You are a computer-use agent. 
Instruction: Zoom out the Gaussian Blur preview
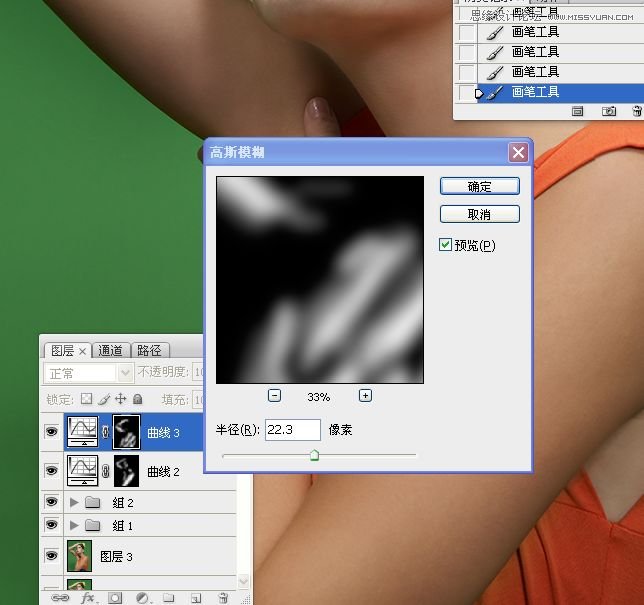[274, 396]
